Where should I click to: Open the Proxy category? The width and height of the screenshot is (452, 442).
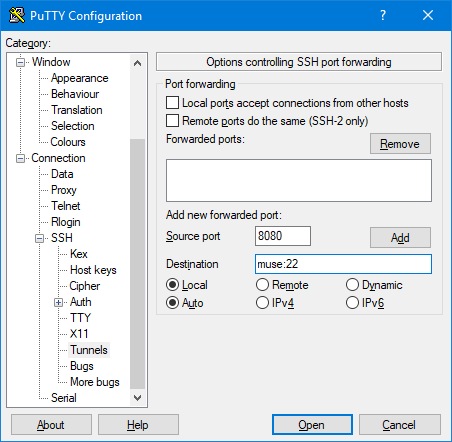pos(64,190)
